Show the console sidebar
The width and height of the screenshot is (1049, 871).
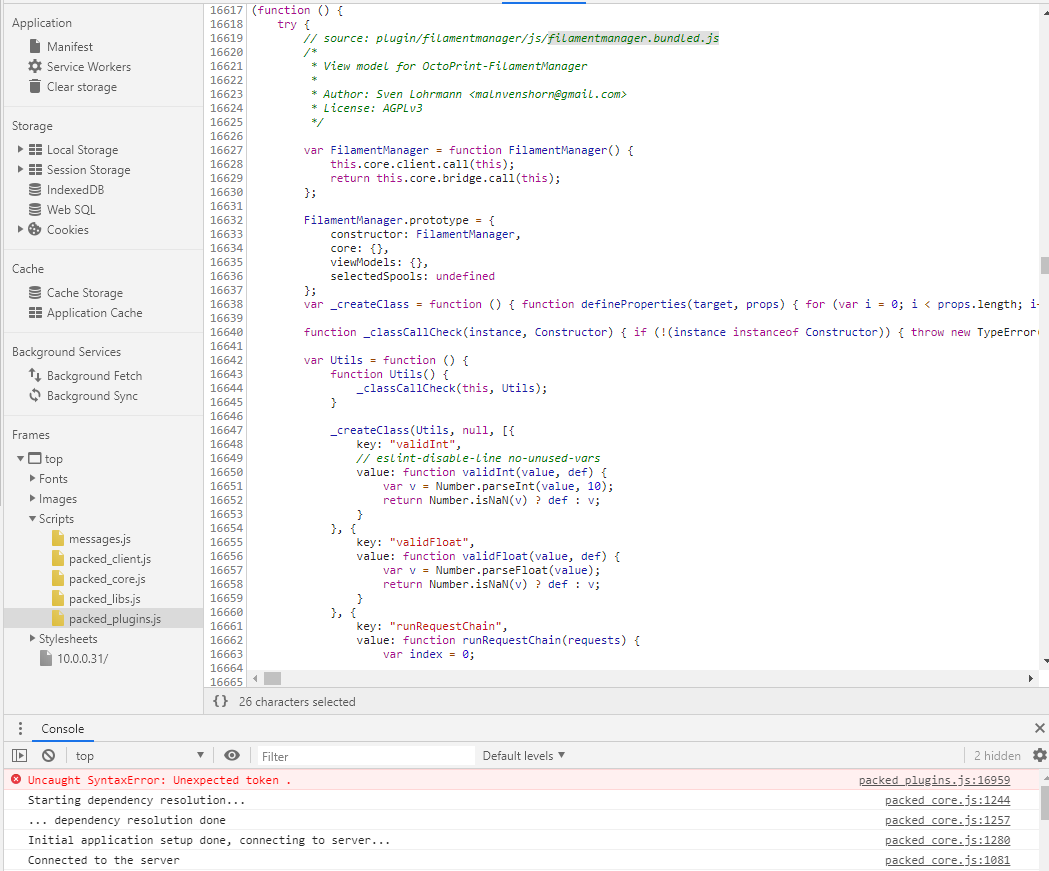click(x=19, y=755)
